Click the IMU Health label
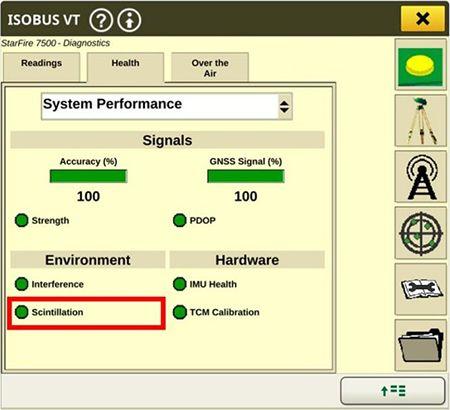Viewport: 450px width, 410px height. coord(213,284)
